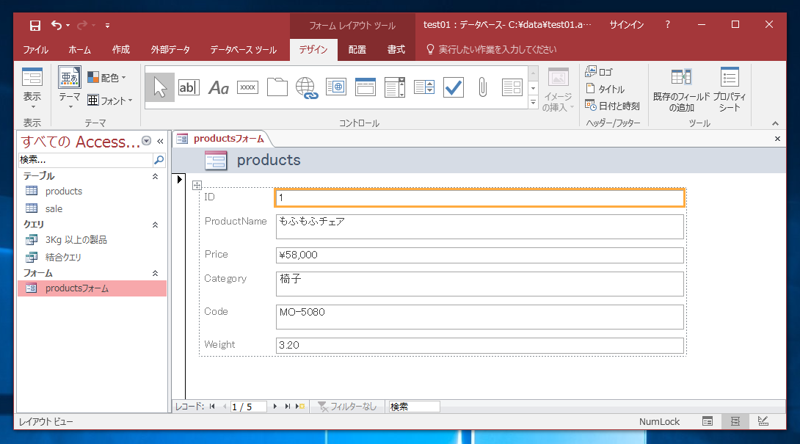The width and height of the screenshot is (800, 444).
Task: Click the ProductName field もふもふチェア
Action: [x=480, y=226]
